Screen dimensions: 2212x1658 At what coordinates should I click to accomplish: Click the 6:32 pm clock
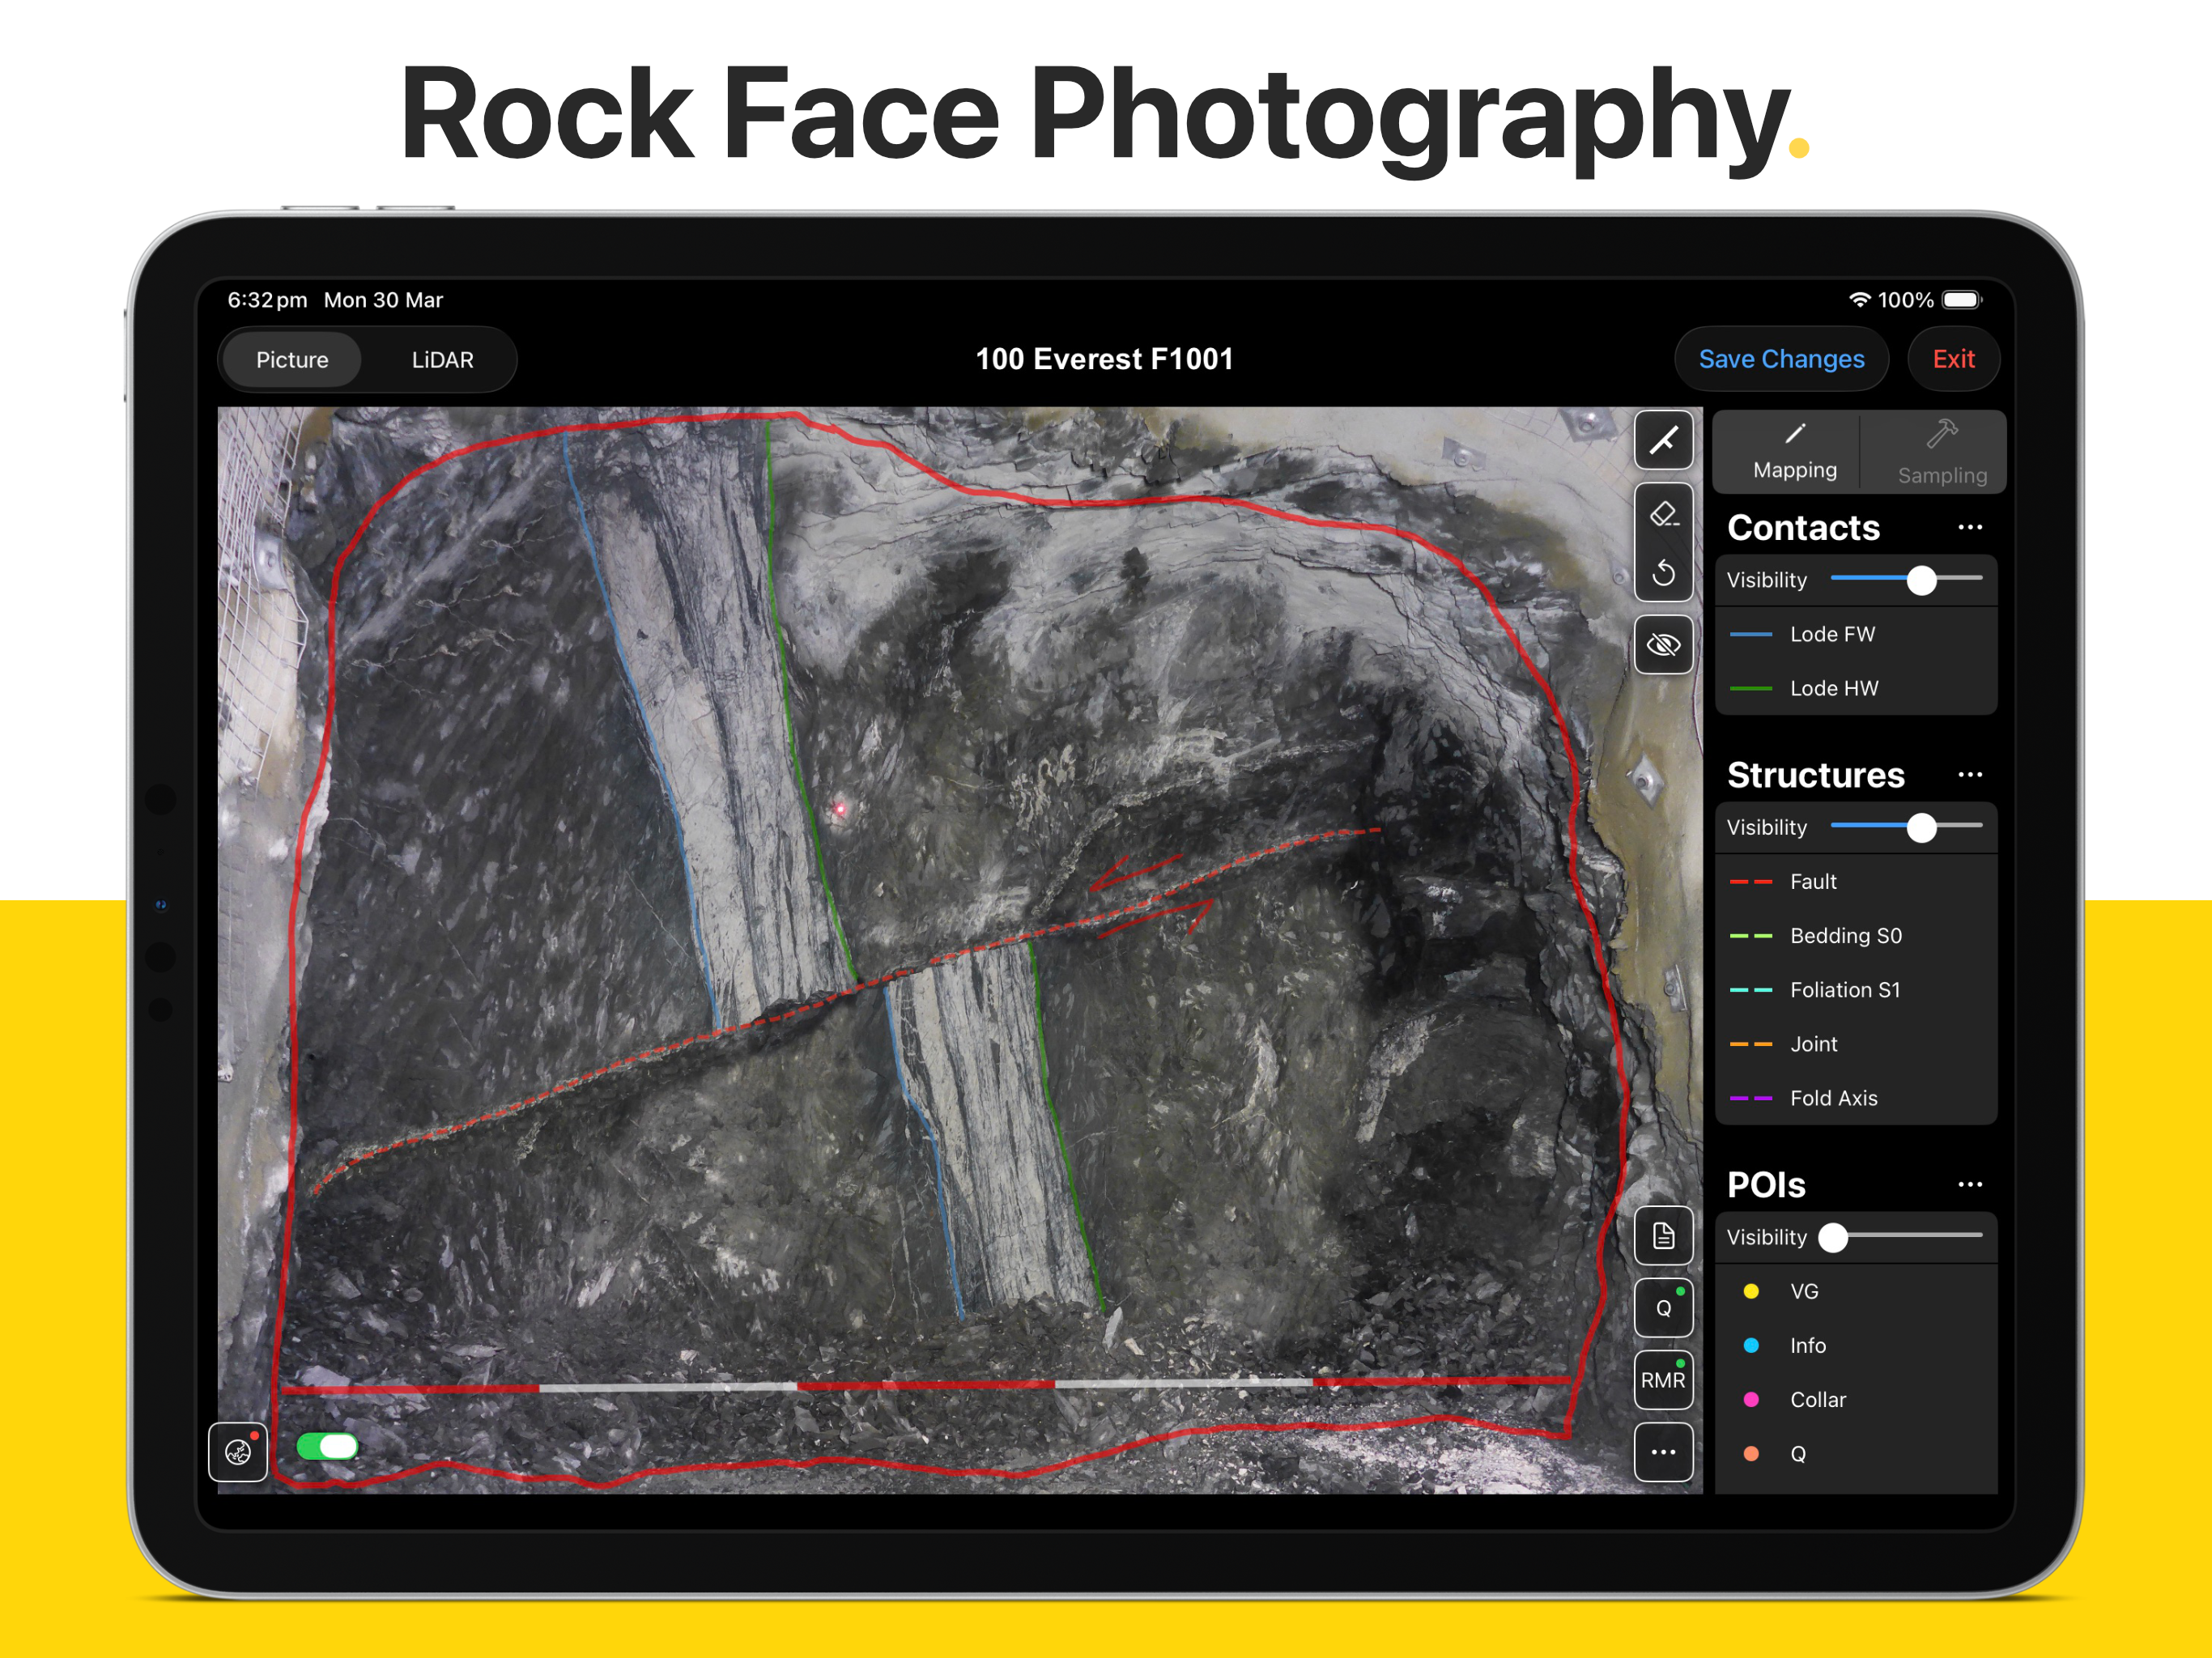[x=267, y=299]
